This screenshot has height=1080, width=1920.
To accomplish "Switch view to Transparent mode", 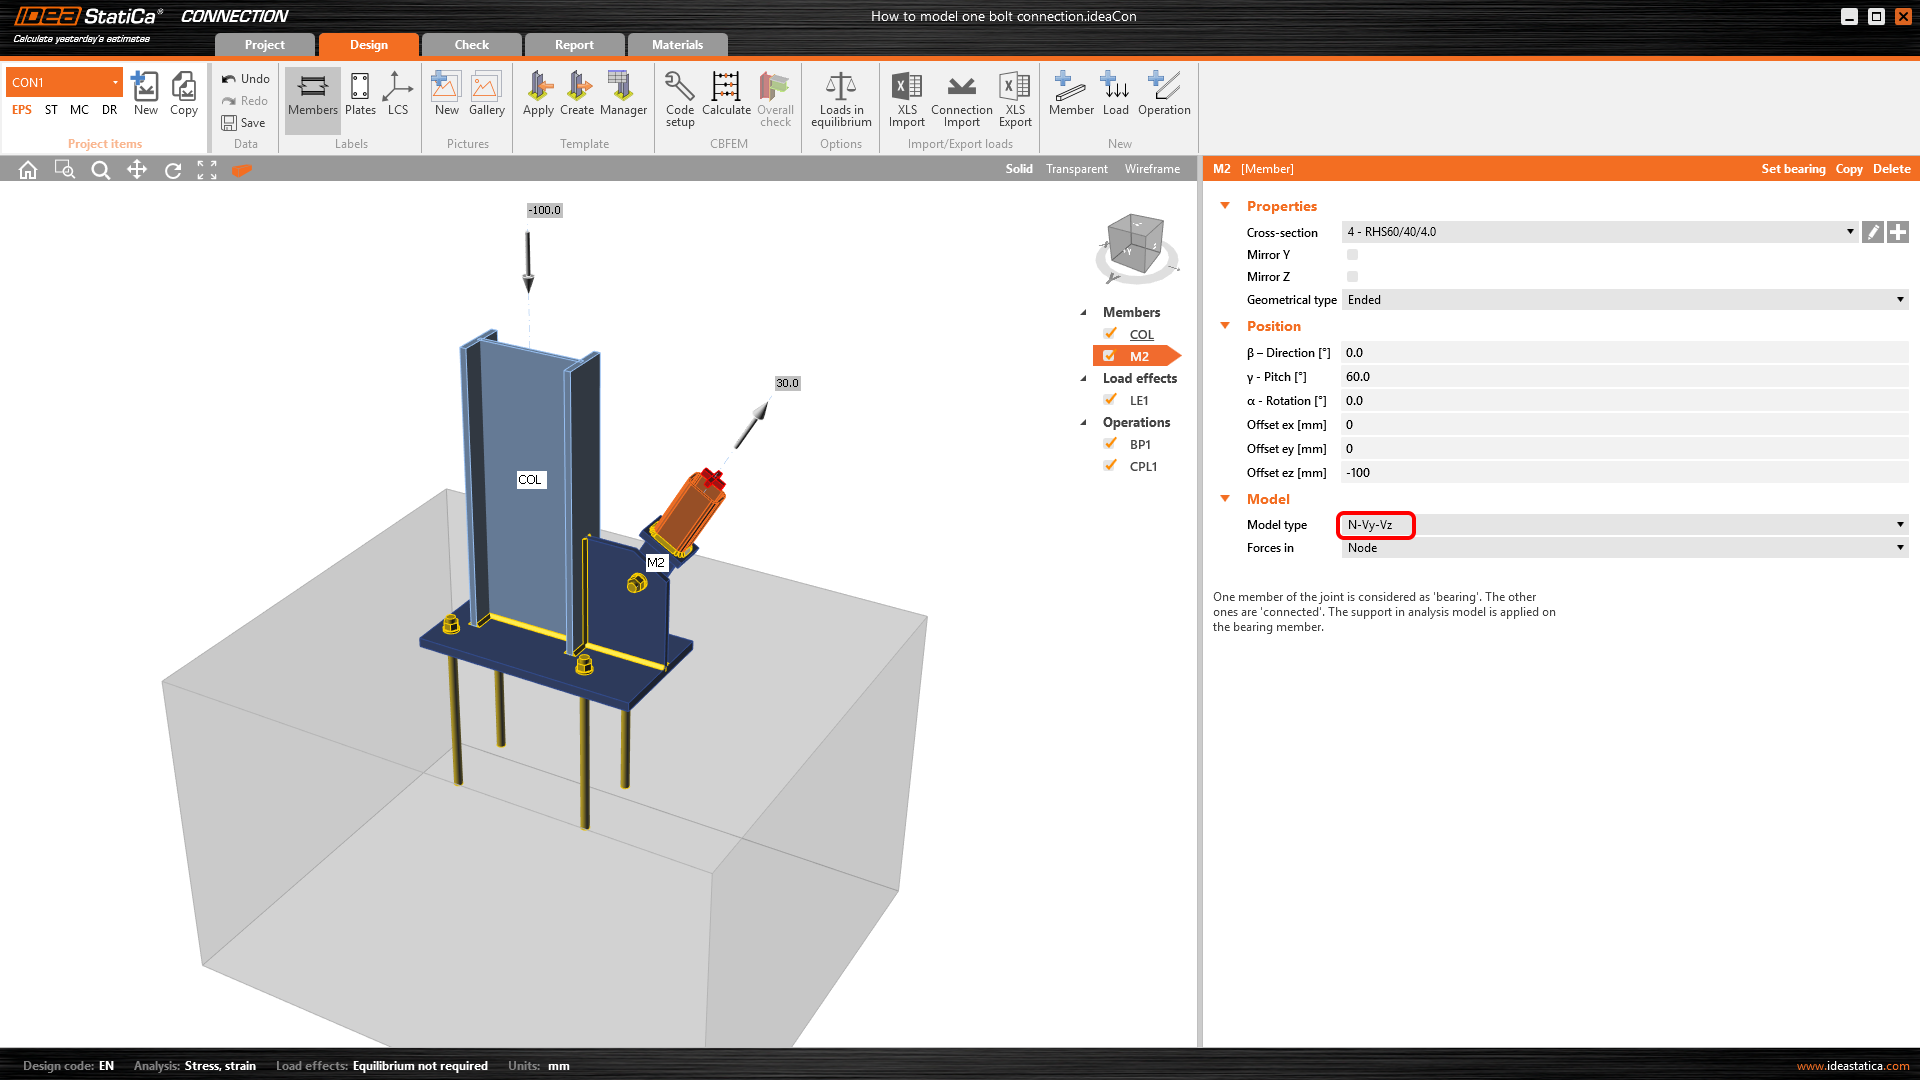I will pyautogui.click(x=1076, y=169).
